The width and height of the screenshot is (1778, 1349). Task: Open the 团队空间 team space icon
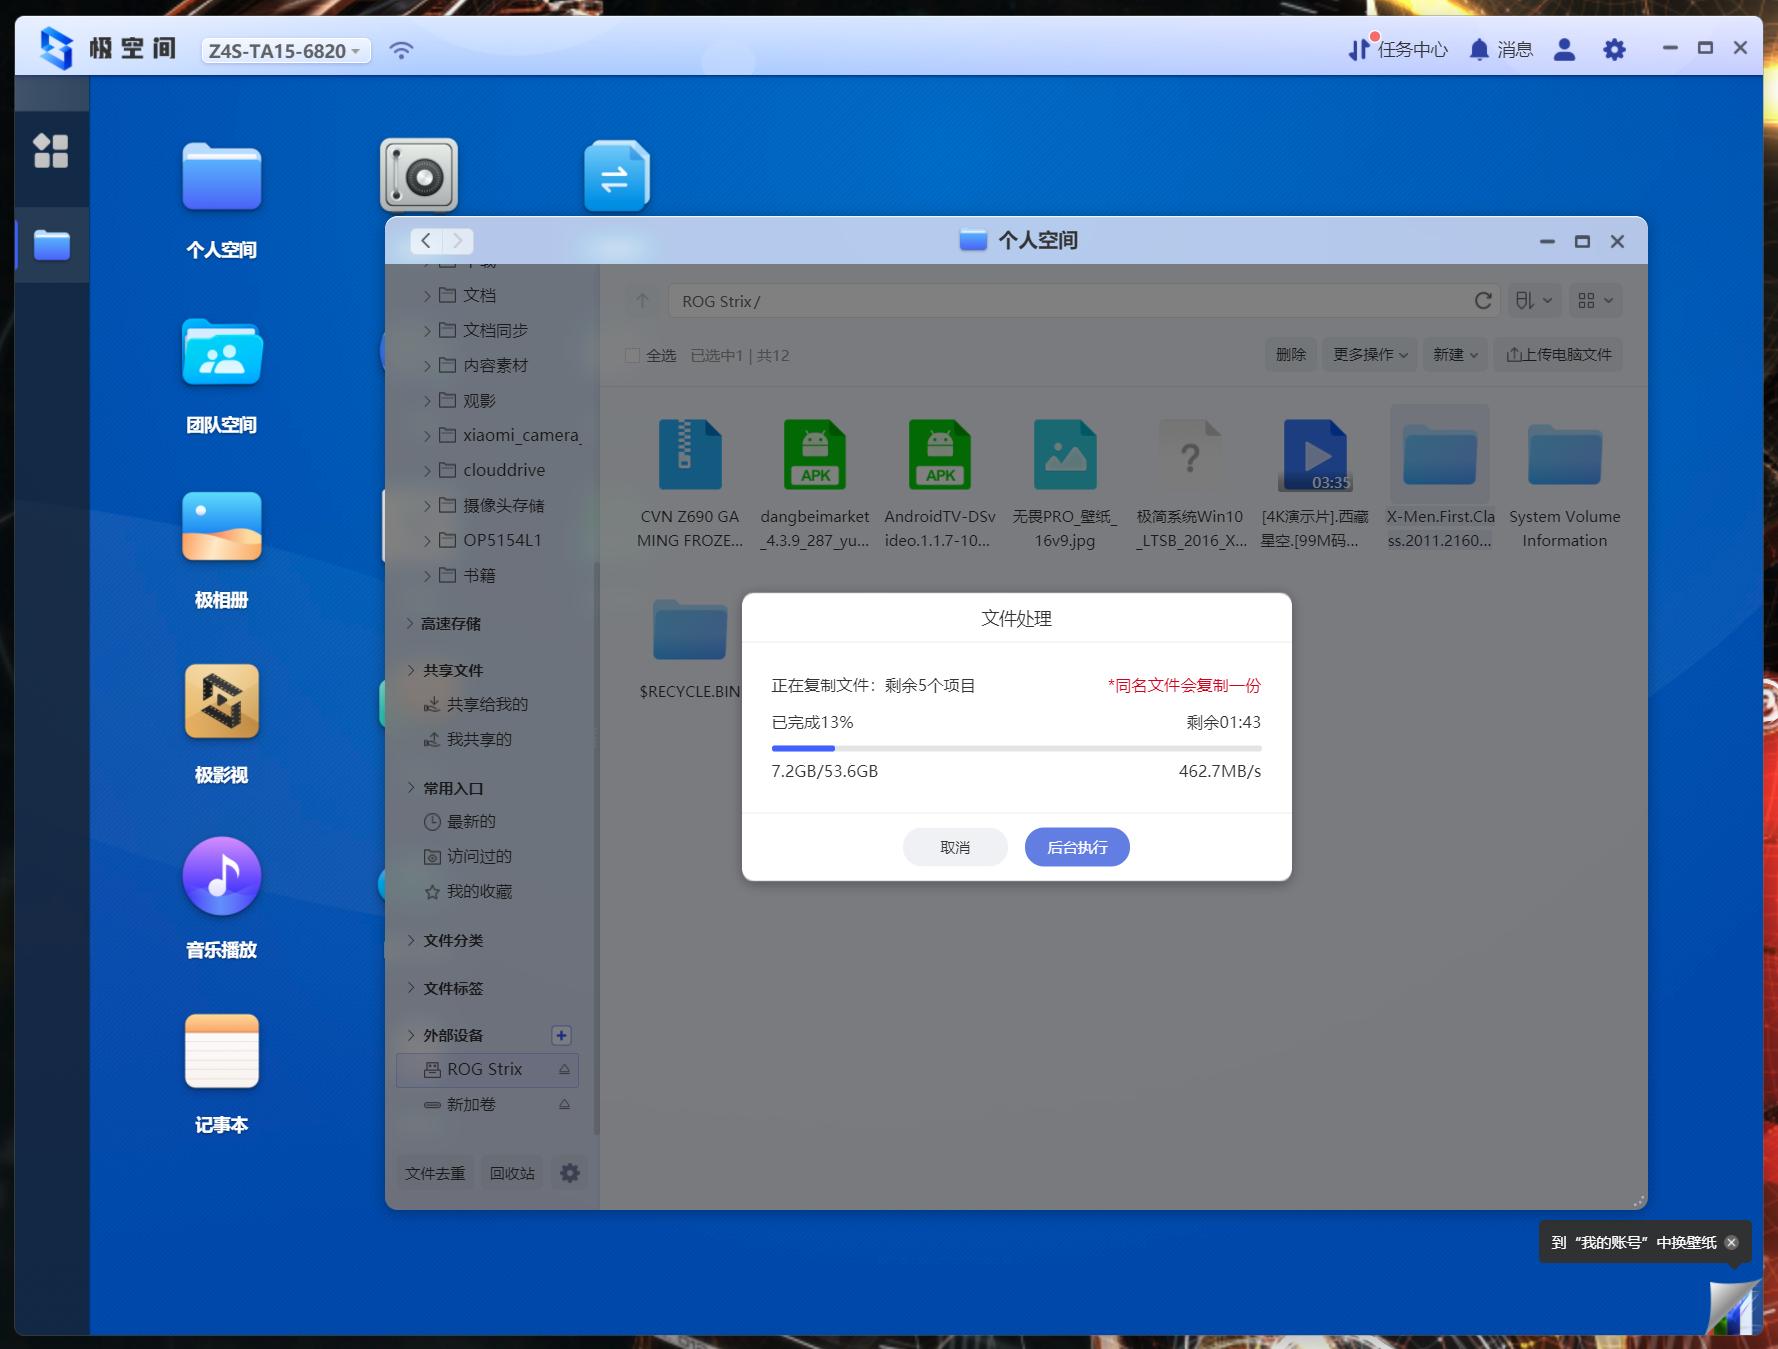point(221,352)
